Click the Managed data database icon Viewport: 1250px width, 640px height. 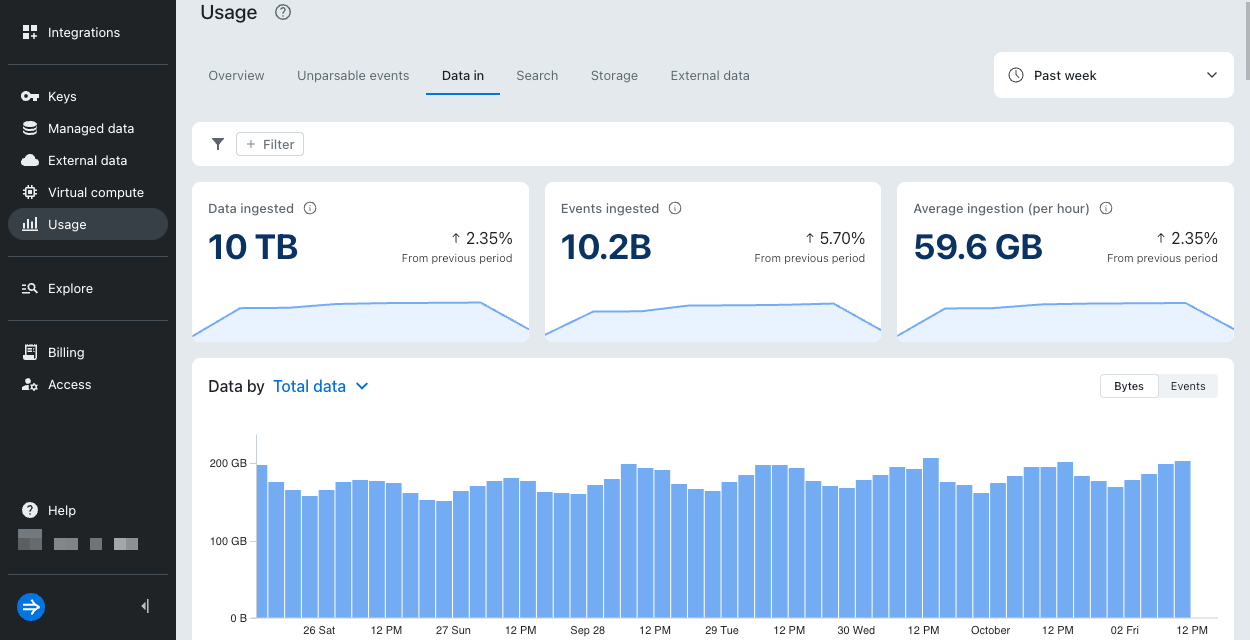pos(30,128)
